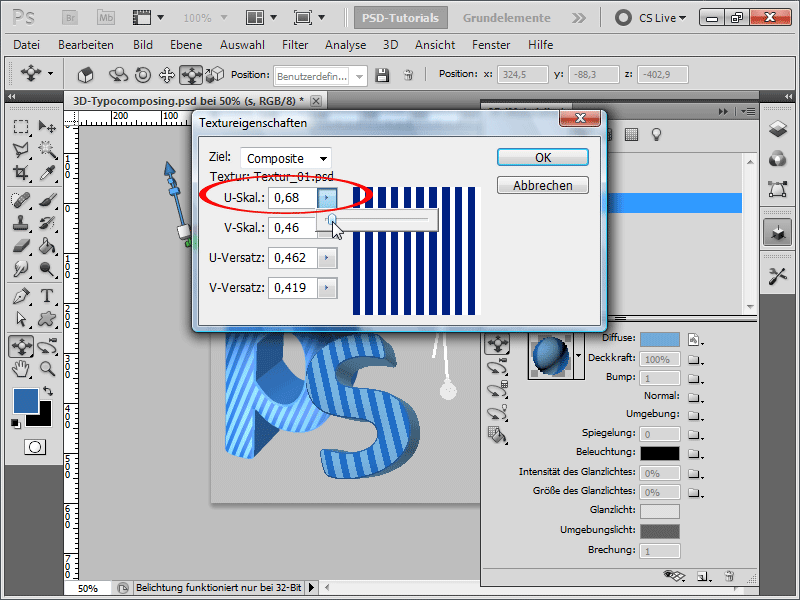Viewport: 800px width, 600px height.
Task: Open the material picker dropdown arrow
Action: (578, 356)
